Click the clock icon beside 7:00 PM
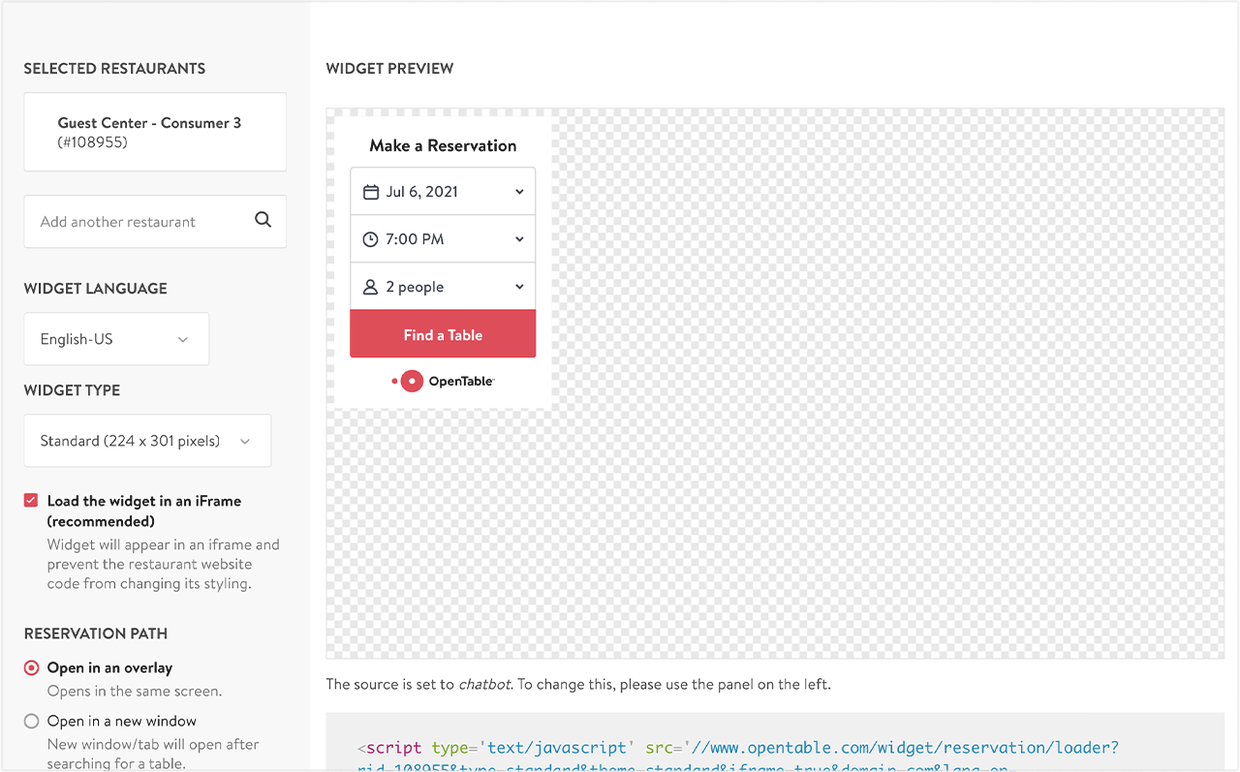1240x772 pixels. point(368,238)
